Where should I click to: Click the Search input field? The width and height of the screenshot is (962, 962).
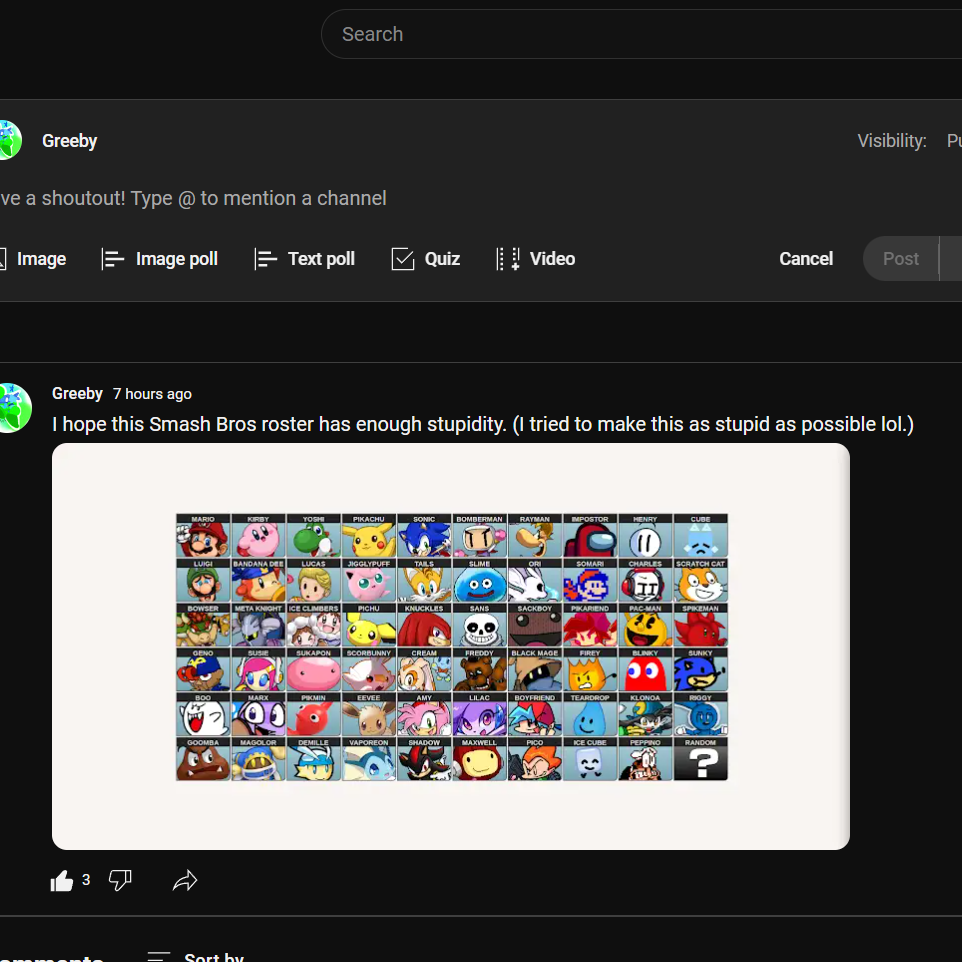[641, 34]
